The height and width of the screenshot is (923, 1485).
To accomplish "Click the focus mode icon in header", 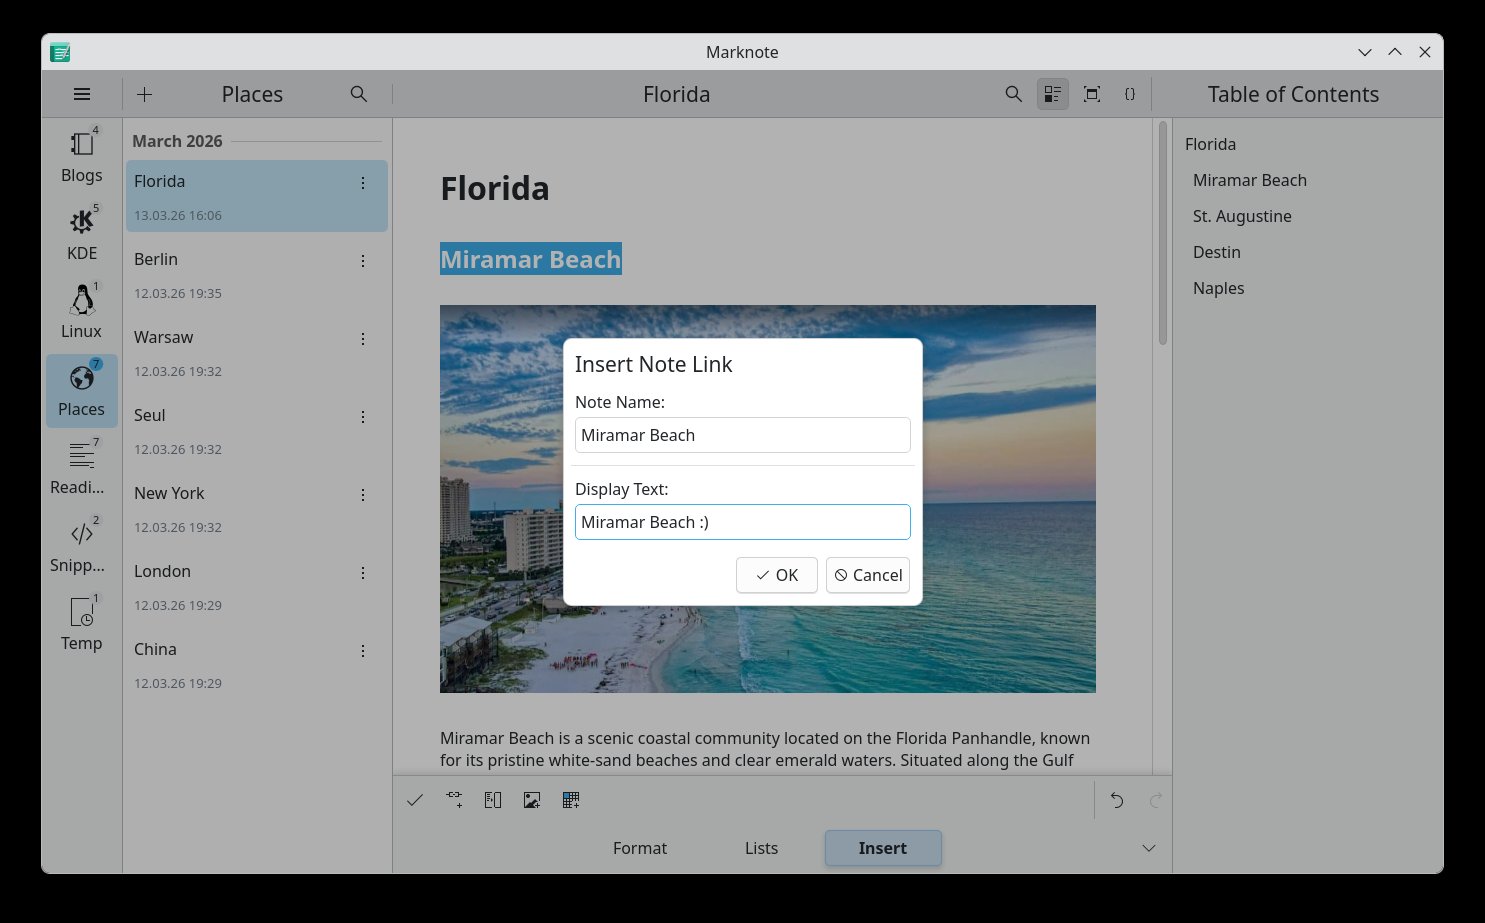I will coord(1092,94).
